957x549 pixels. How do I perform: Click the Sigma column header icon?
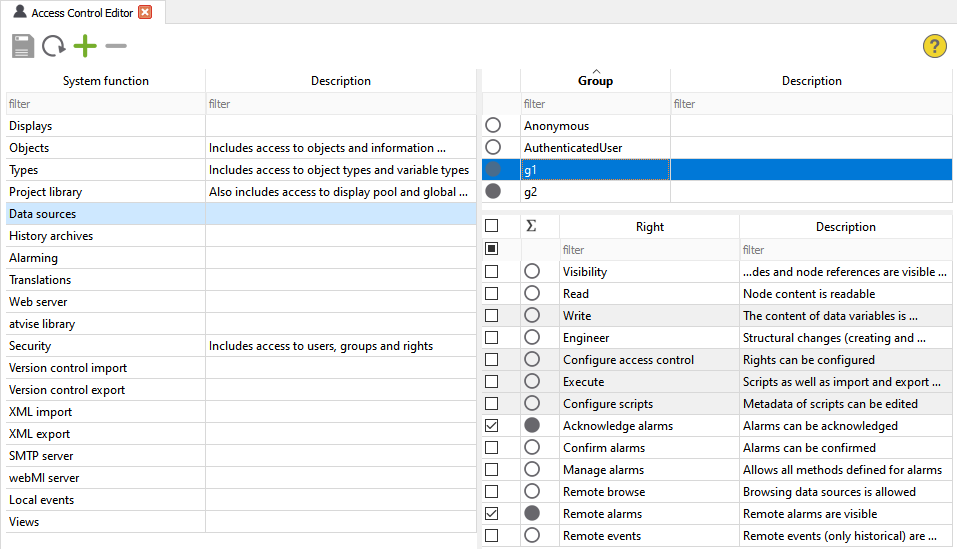pos(531,227)
